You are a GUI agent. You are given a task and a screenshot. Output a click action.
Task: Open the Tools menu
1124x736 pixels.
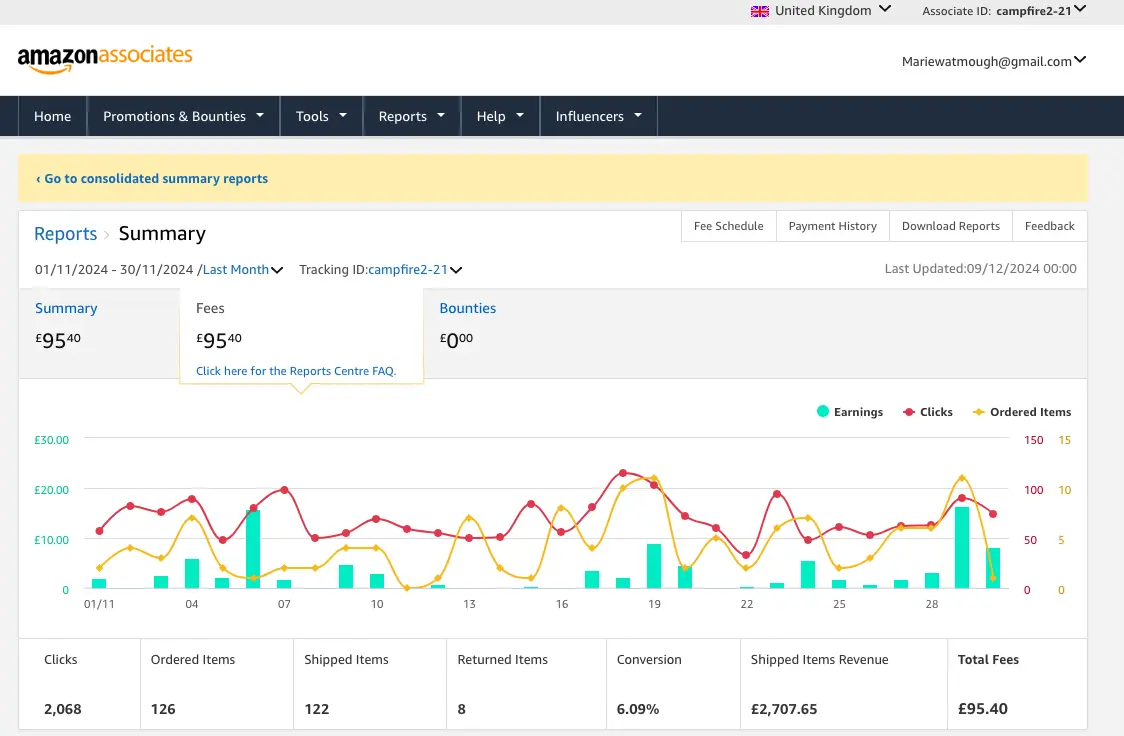pyautogui.click(x=321, y=116)
